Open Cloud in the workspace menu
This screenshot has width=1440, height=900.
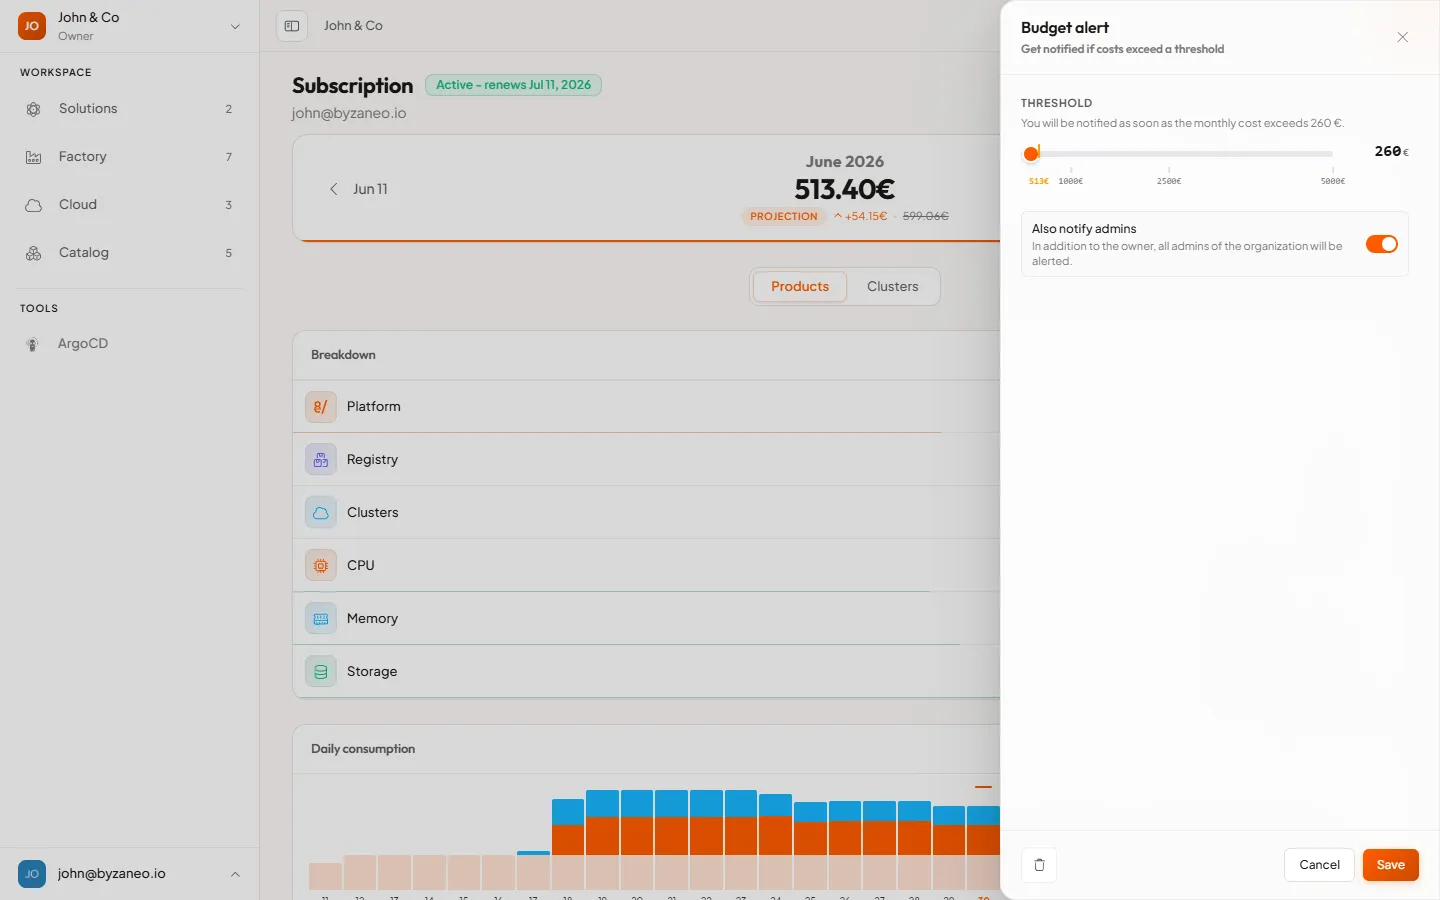coord(130,205)
